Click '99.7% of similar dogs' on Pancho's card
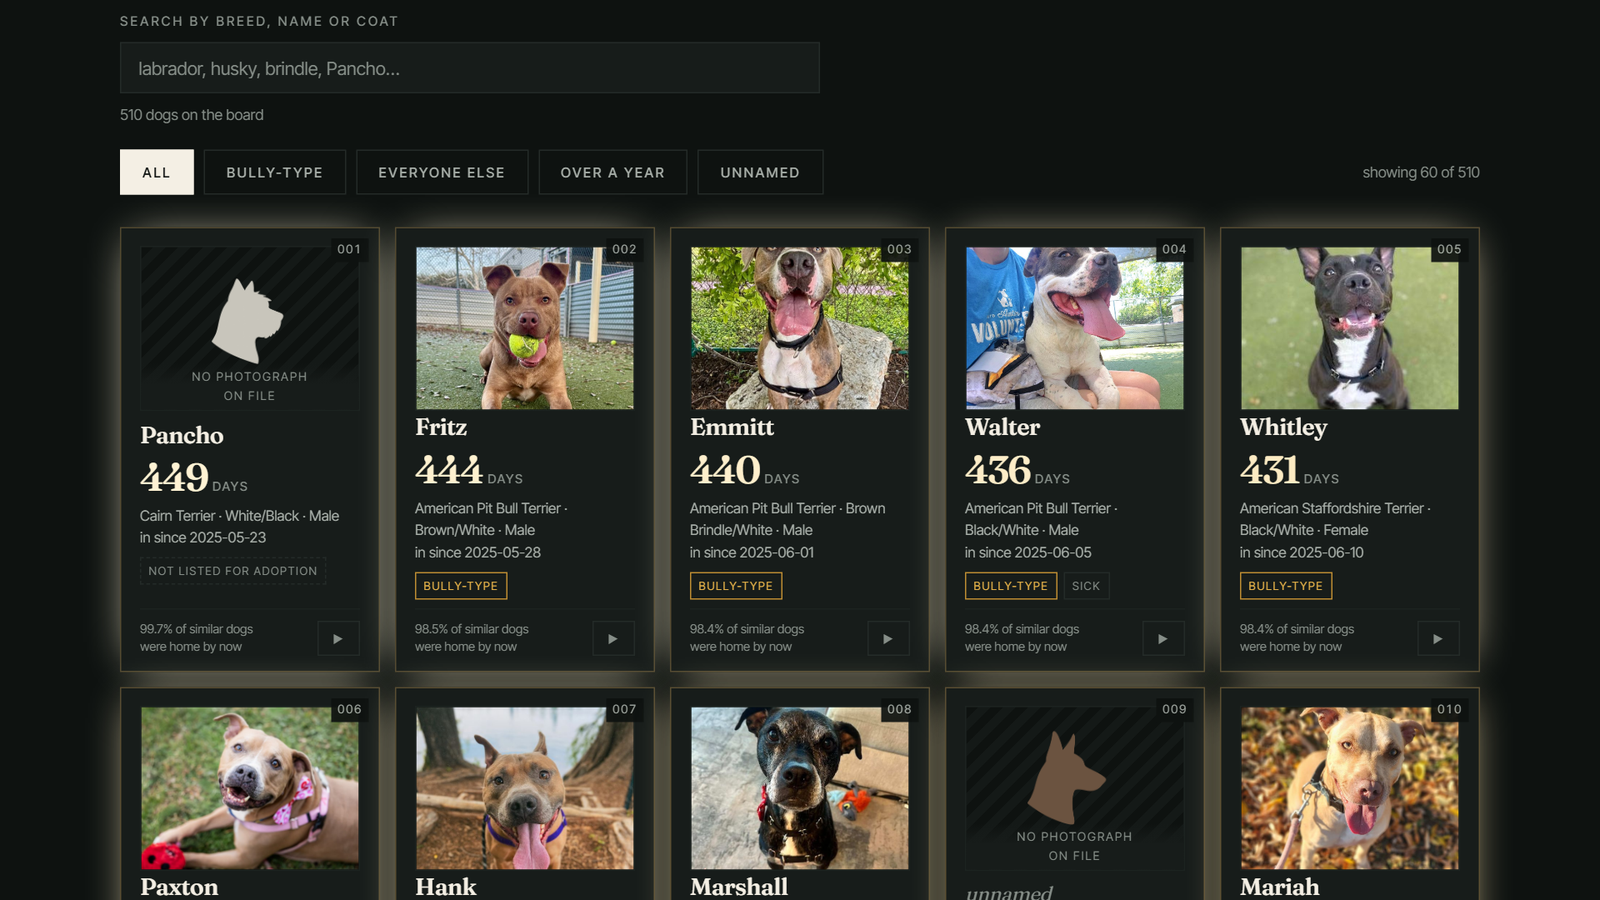Viewport: 1600px width, 900px height. point(196,629)
